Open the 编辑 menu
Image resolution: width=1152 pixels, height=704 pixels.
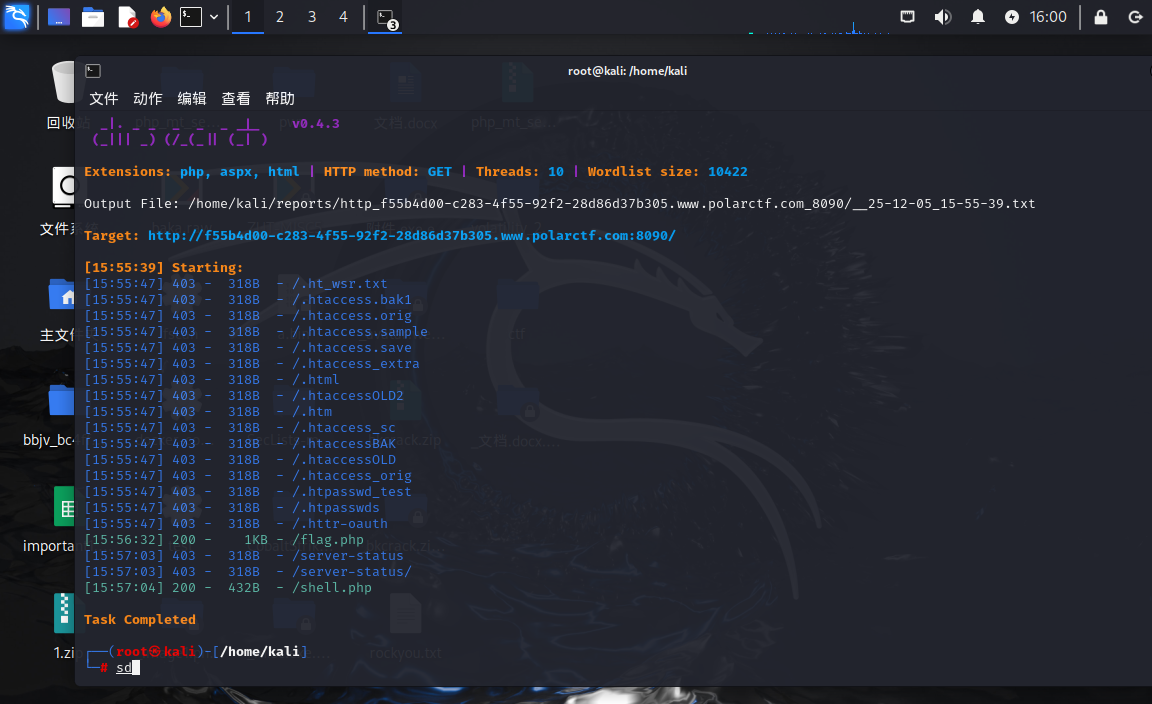click(192, 98)
